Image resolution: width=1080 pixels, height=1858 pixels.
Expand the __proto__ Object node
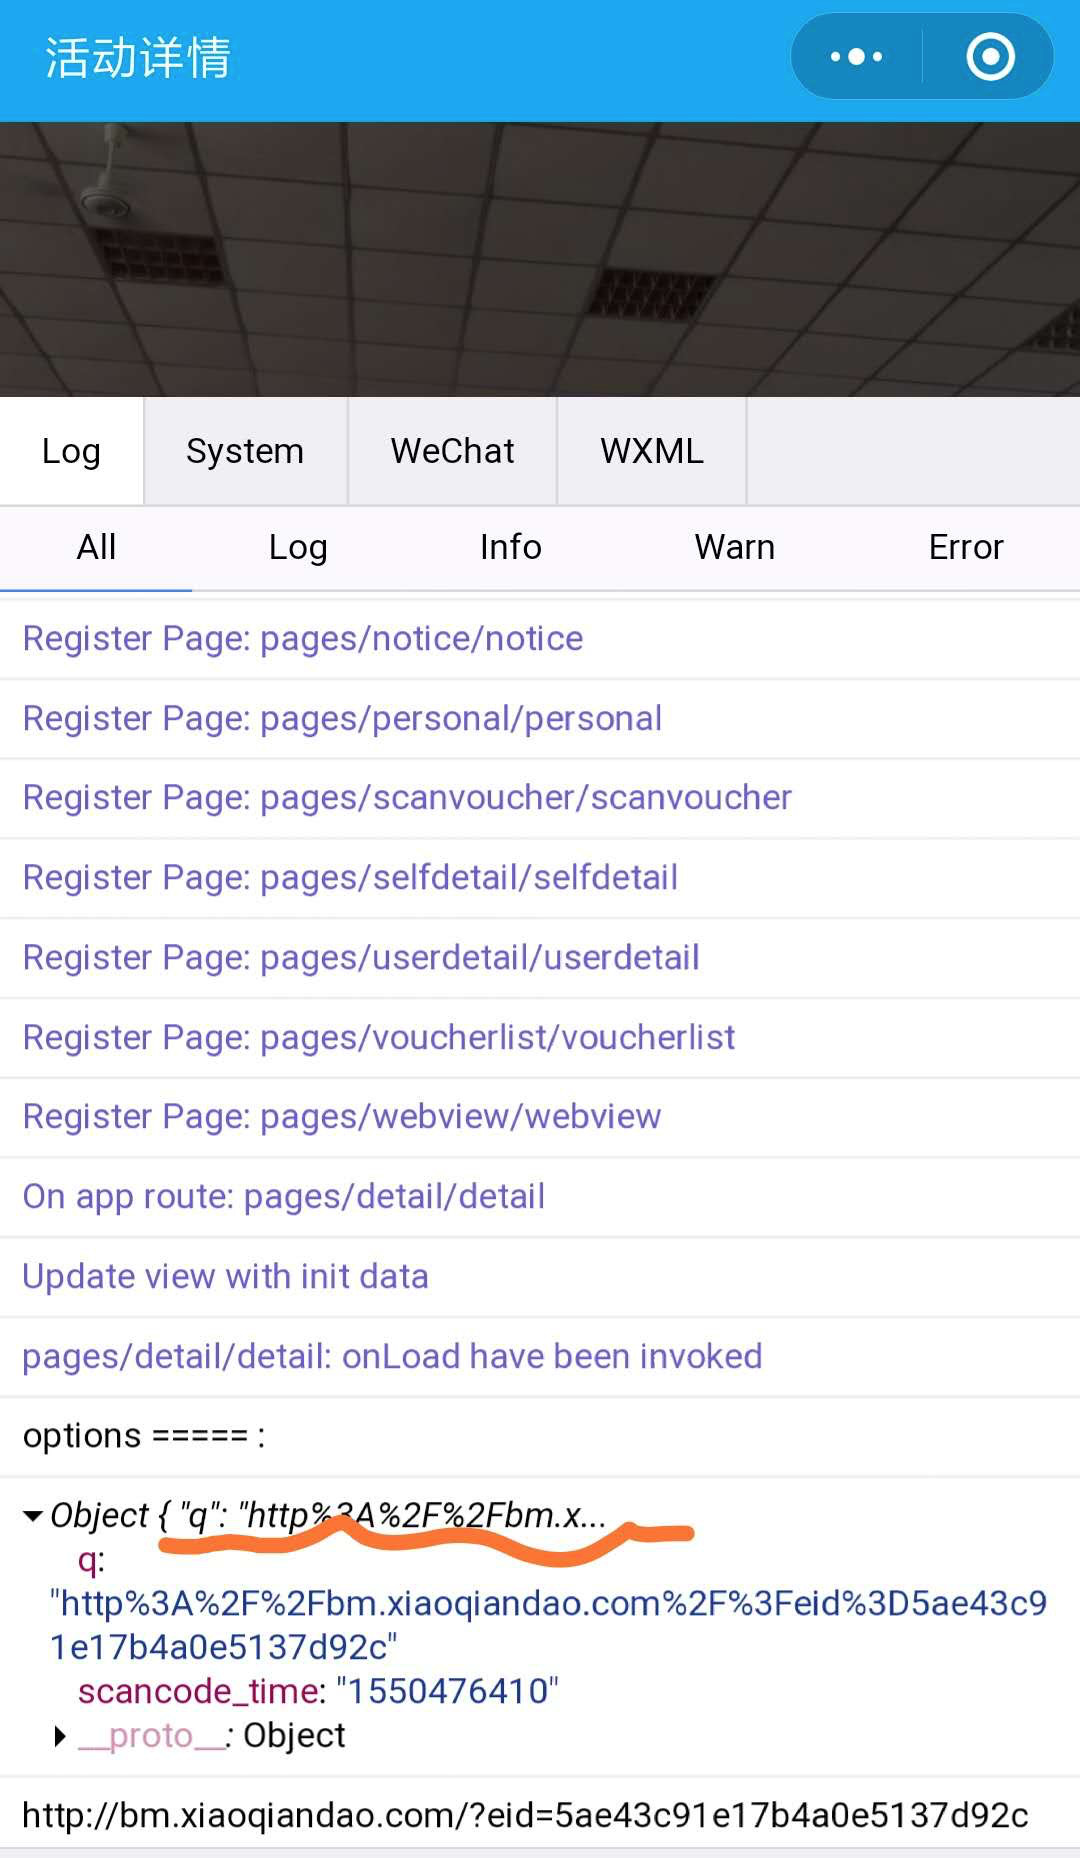[60, 1737]
